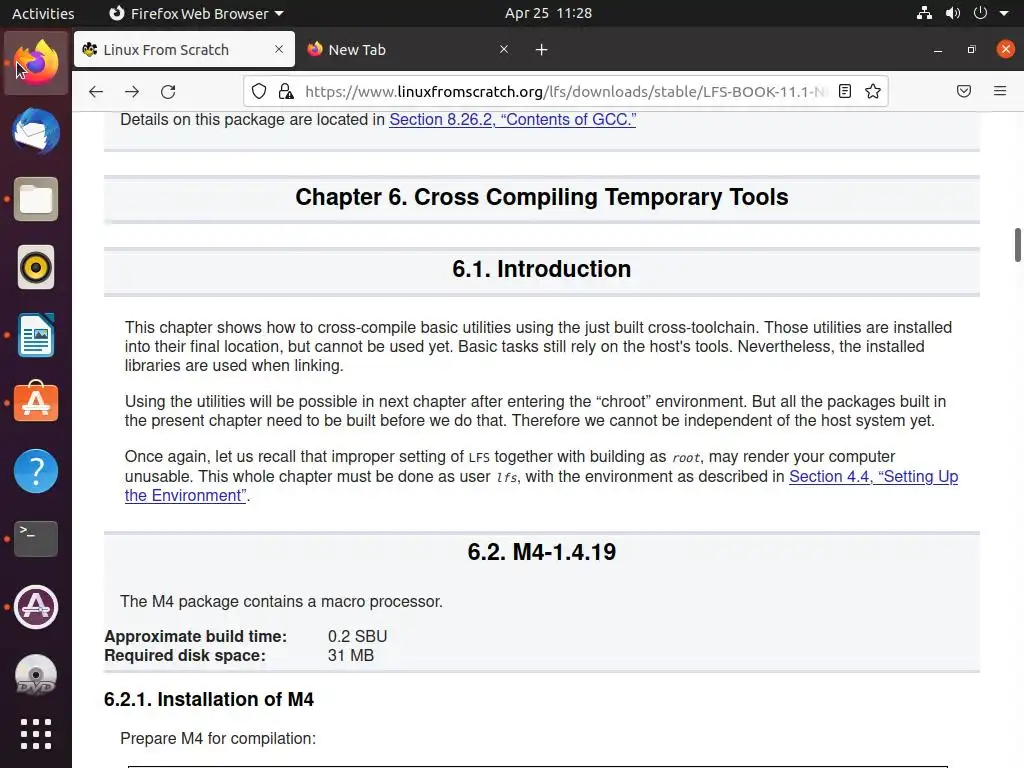This screenshot has width=1024, height=768.
Task: Open Software Updater in dock
Action: coord(36,607)
